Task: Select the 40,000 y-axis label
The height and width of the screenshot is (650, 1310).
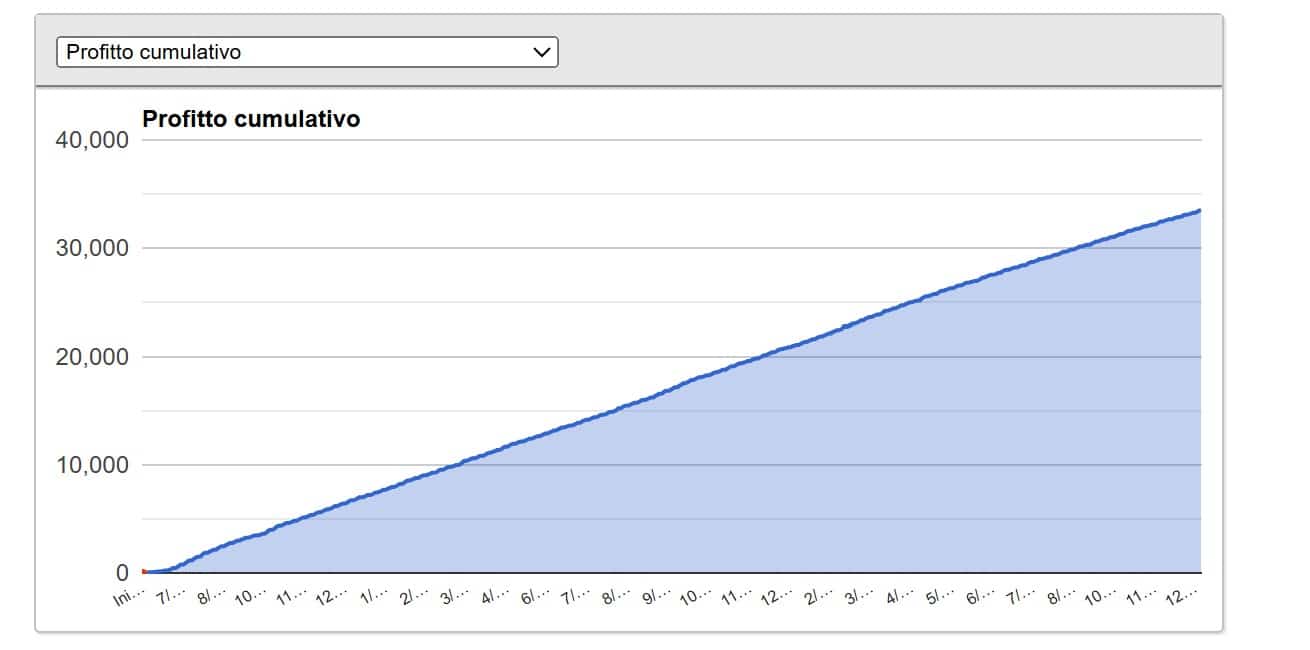Action: pos(91,140)
